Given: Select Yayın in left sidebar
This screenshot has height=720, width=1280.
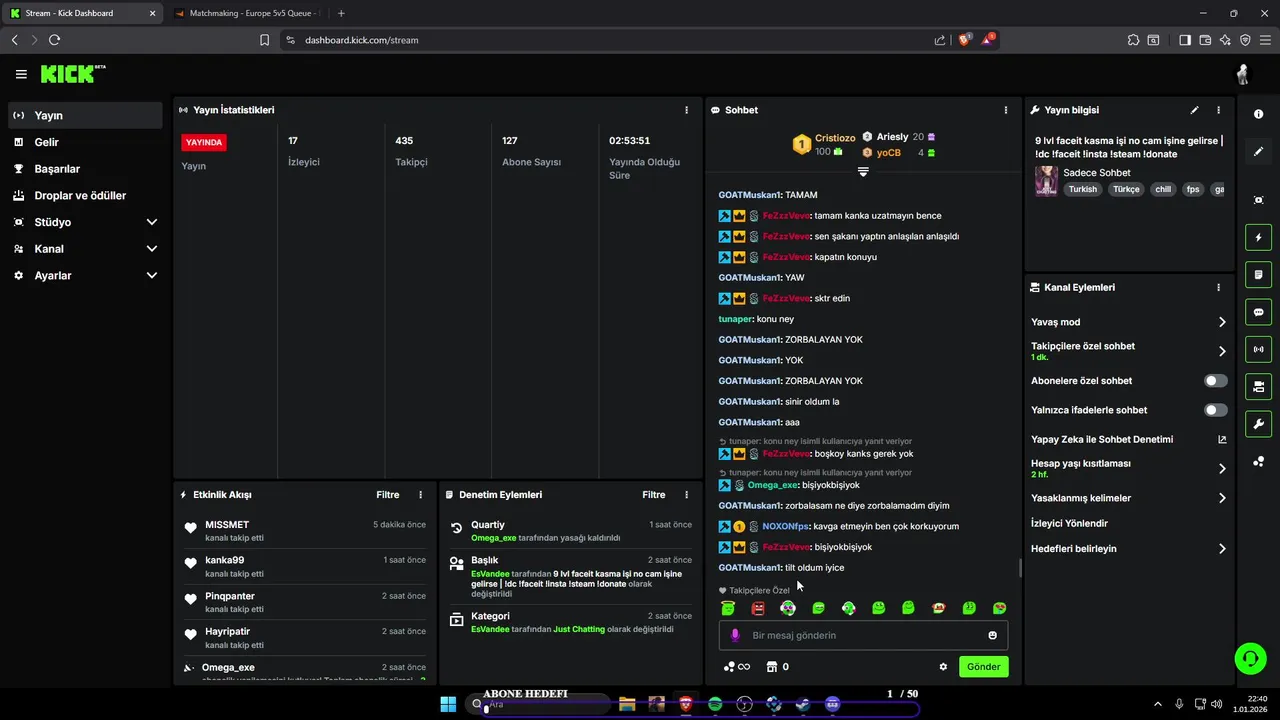Looking at the screenshot, I should [85, 115].
